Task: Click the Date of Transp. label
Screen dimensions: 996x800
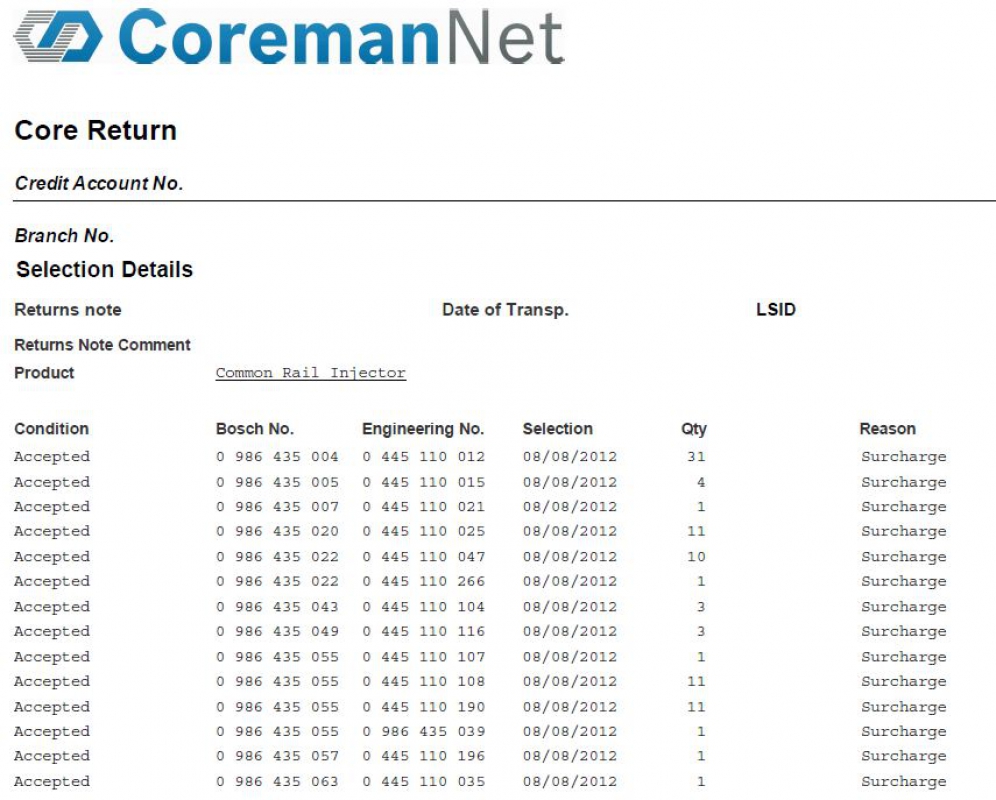Action: point(504,309)
